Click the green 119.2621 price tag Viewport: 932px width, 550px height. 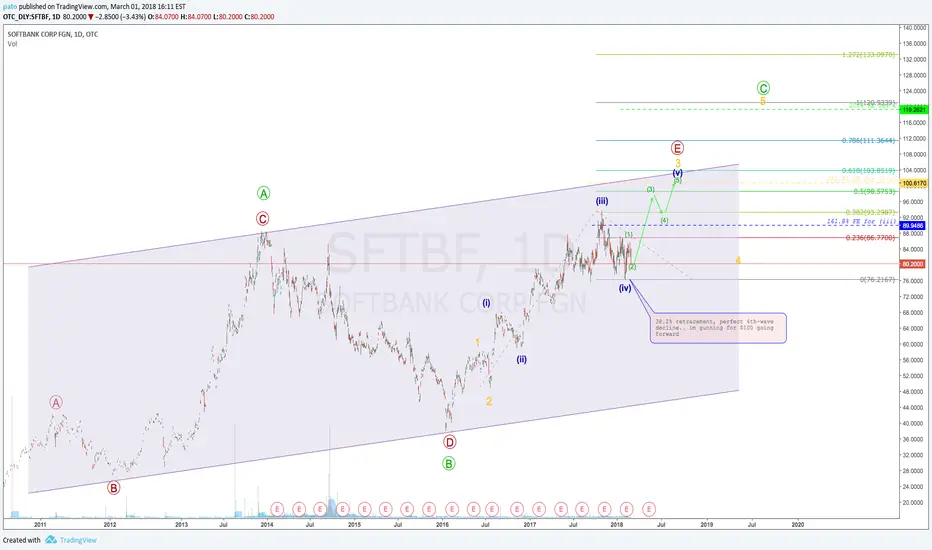pos(914,109)
